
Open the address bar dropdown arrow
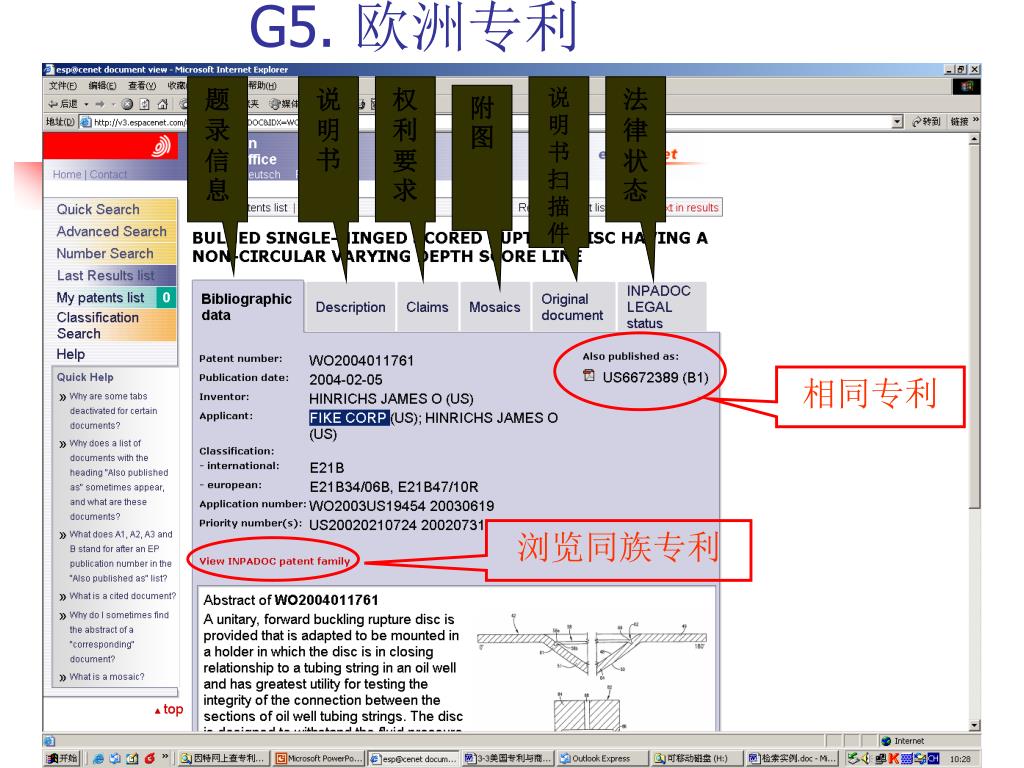897,121
